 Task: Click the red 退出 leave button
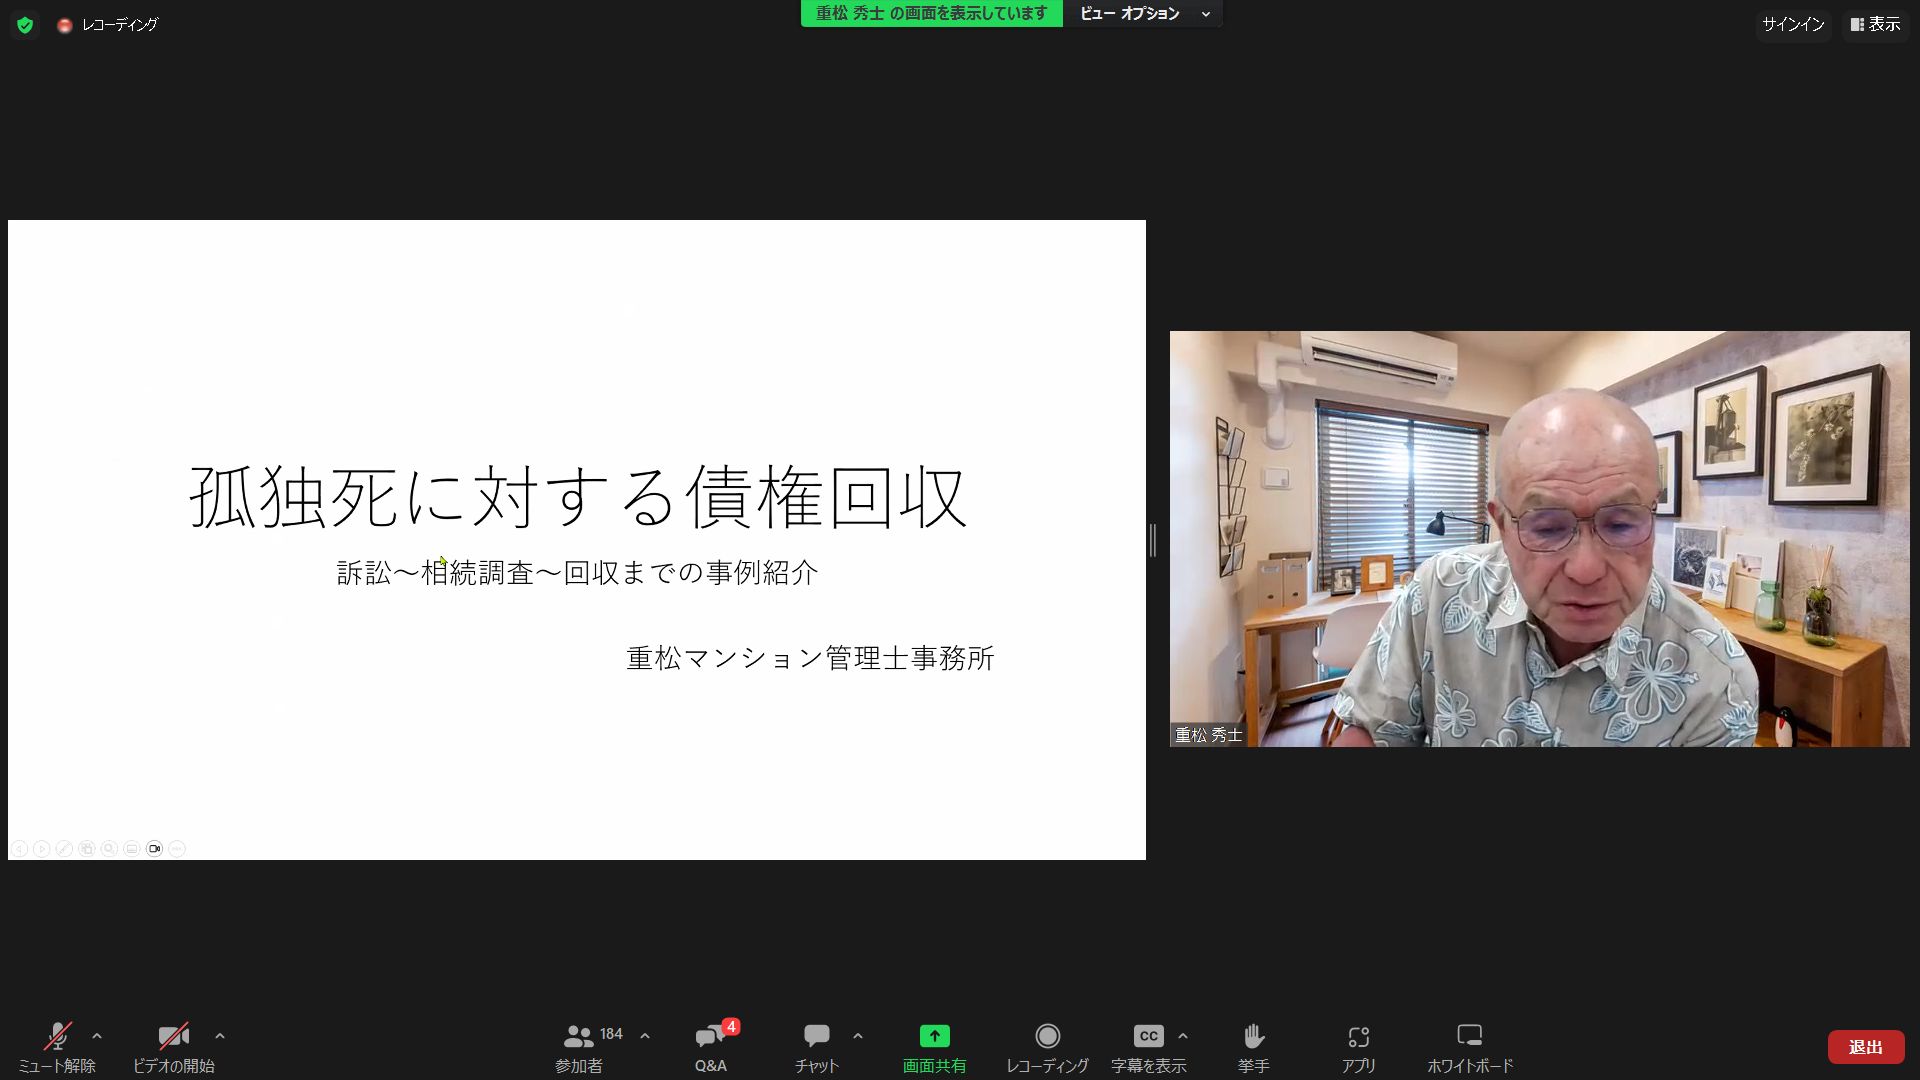[1865, 1047]
